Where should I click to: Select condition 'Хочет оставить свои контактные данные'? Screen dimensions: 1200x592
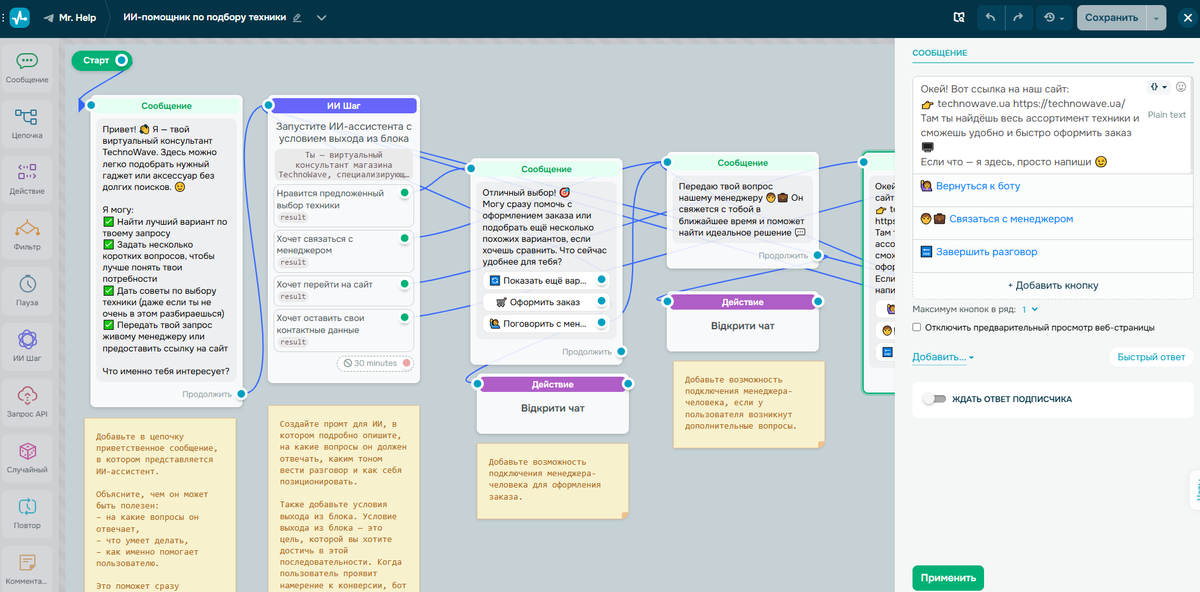(x=343, y=330)
